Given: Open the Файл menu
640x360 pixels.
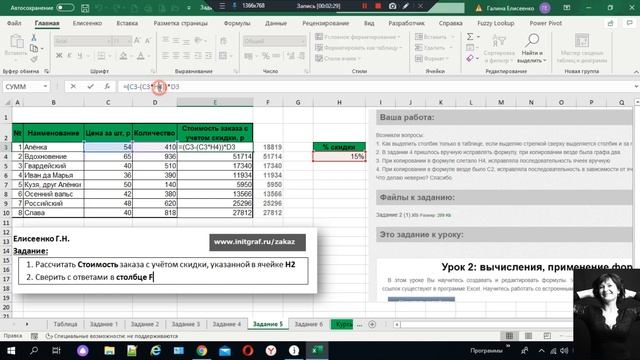Looking at the screenshot, I should [14, 23].
